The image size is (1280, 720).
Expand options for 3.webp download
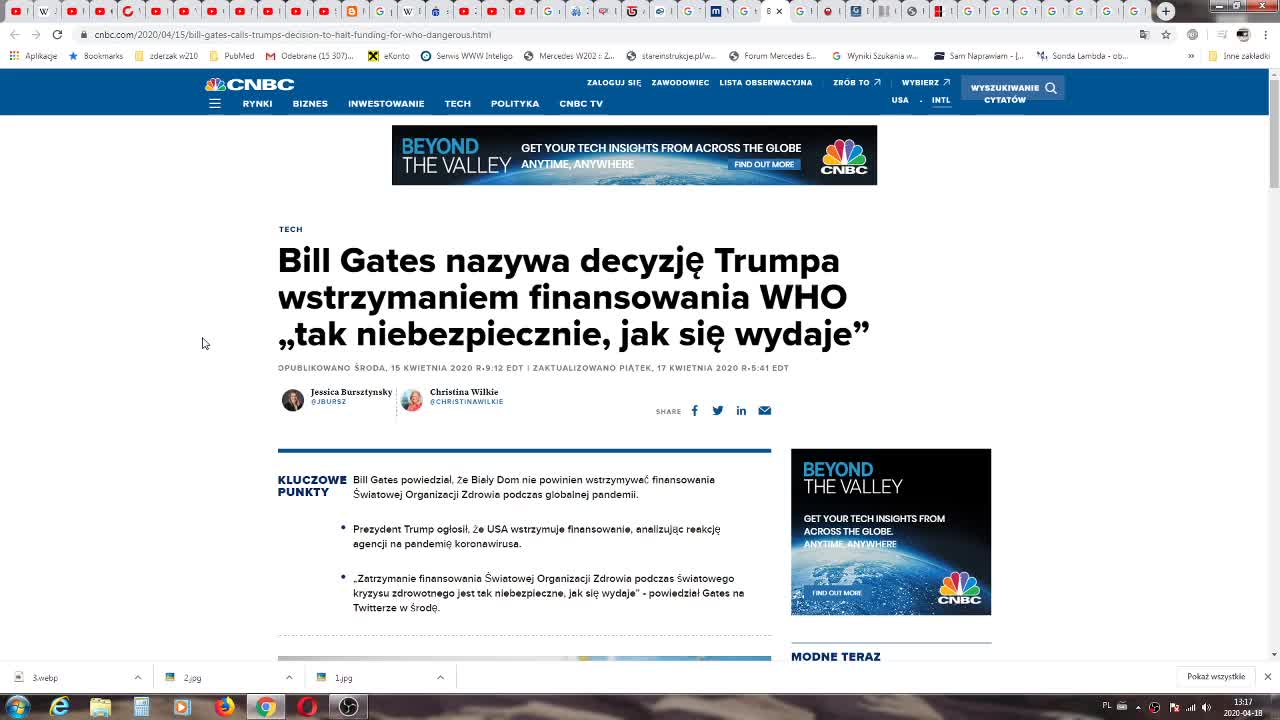click(x=137, y=678)
